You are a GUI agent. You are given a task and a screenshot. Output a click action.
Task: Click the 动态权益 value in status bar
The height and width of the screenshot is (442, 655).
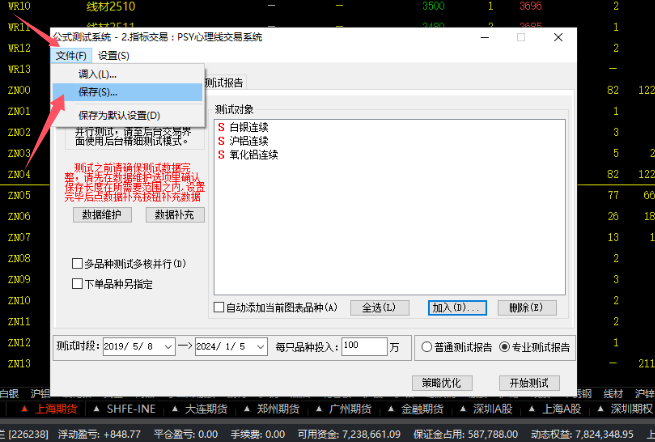coord(604,434)
